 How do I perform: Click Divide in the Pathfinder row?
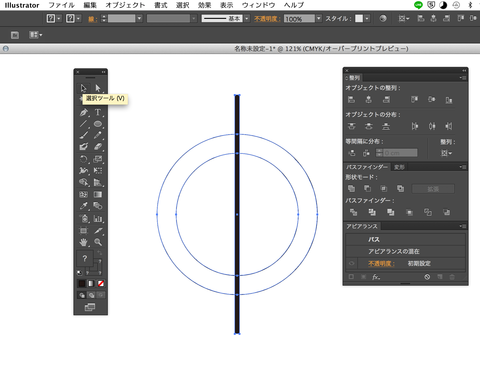pos(353,212)
